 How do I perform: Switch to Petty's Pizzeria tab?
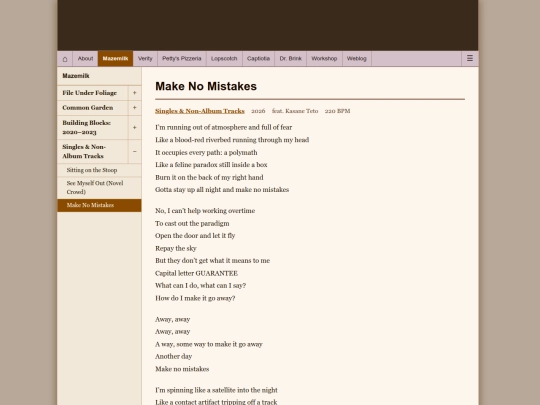[182, 59]
